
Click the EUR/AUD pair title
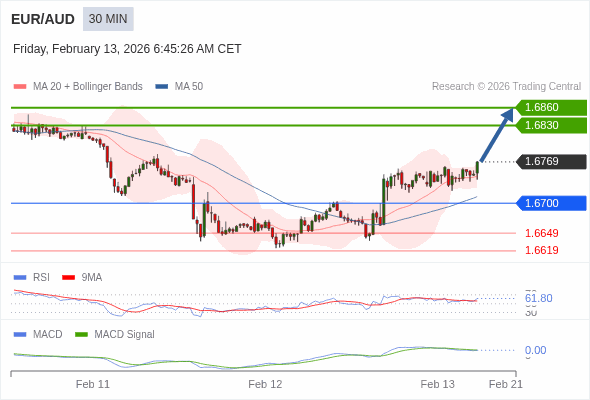[x=43, y=19]
